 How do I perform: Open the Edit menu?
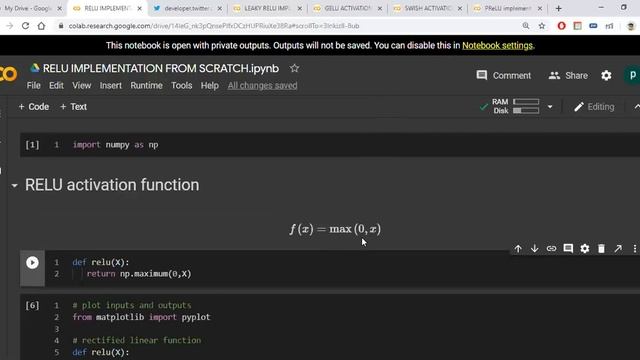point(56,85)
